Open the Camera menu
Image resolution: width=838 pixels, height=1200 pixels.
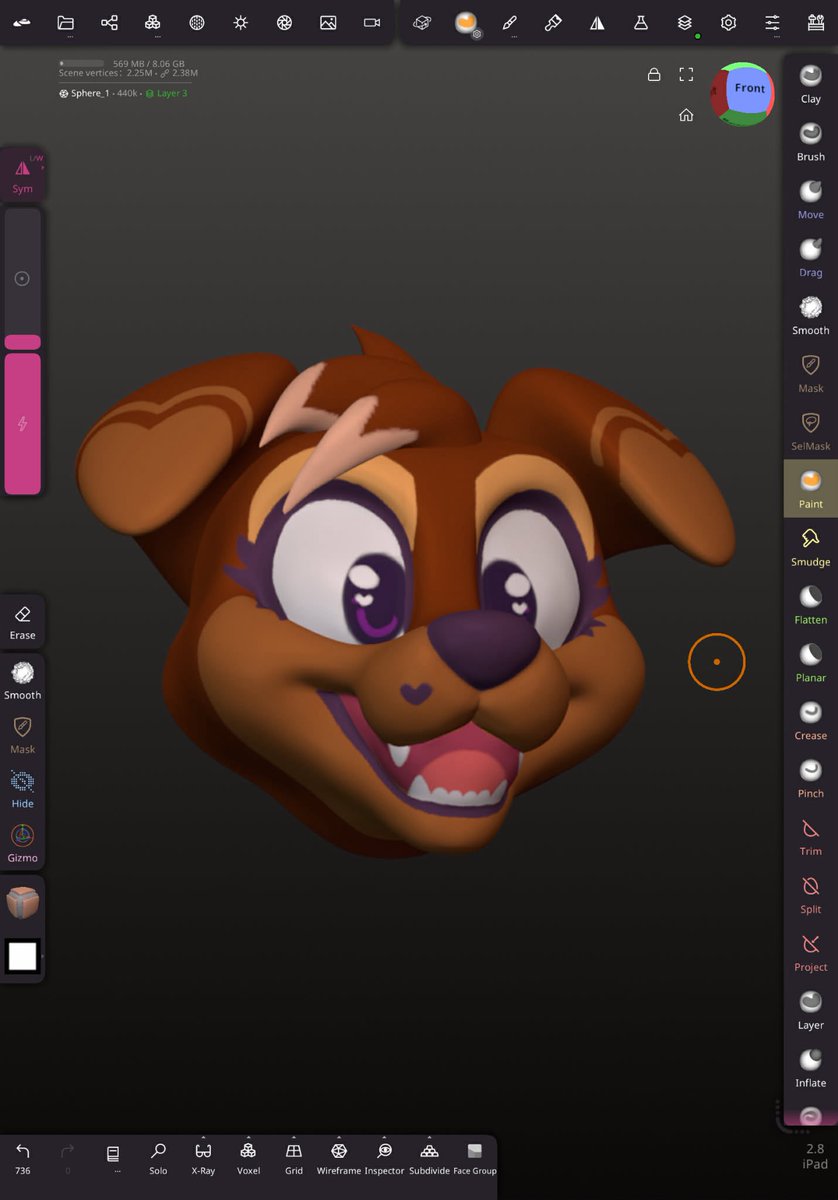[372, 22]
